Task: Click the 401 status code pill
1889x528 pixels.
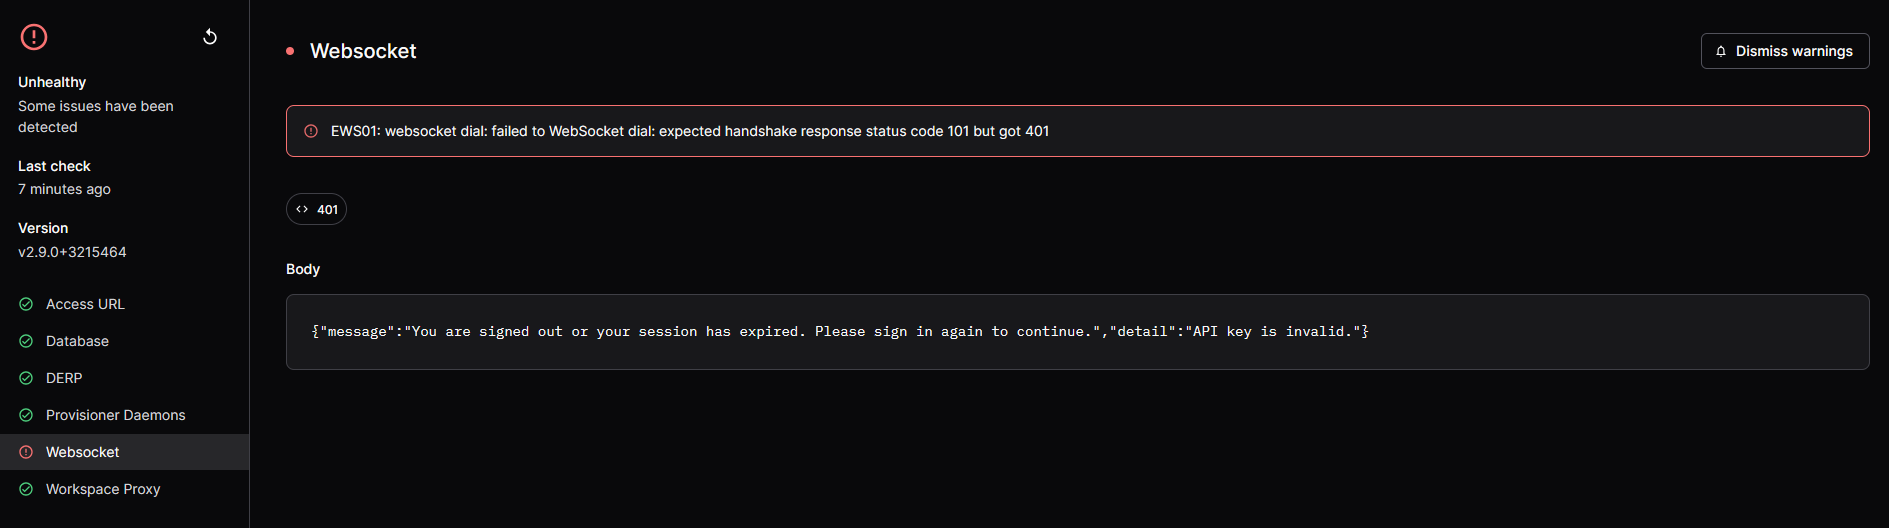Action: tap(316, 209)
